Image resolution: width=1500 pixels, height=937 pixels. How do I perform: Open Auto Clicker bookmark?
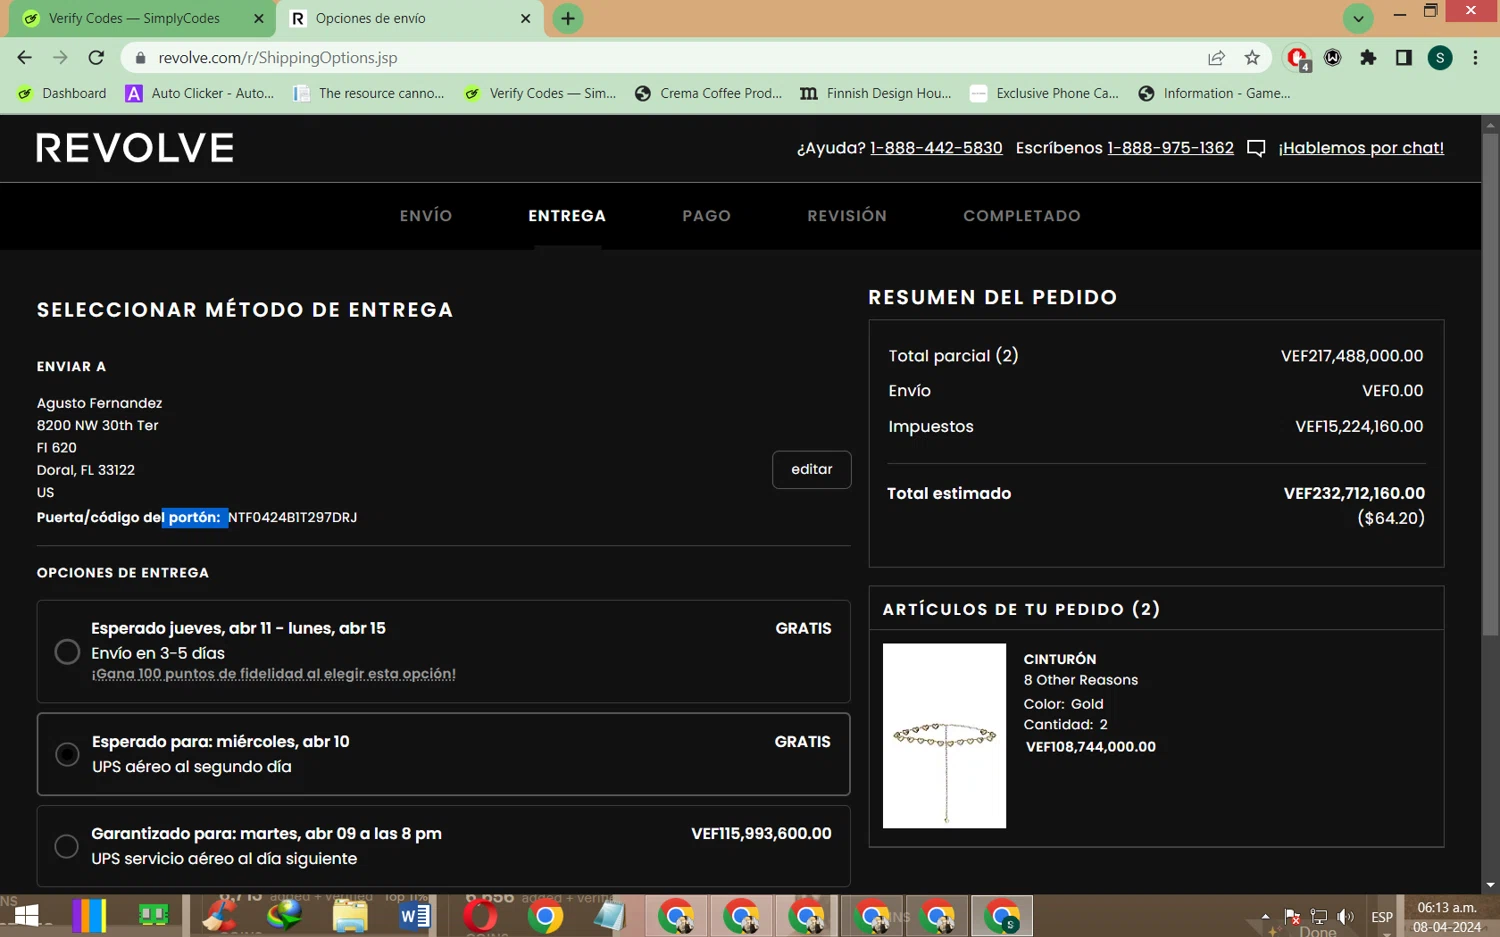[200, 93]
